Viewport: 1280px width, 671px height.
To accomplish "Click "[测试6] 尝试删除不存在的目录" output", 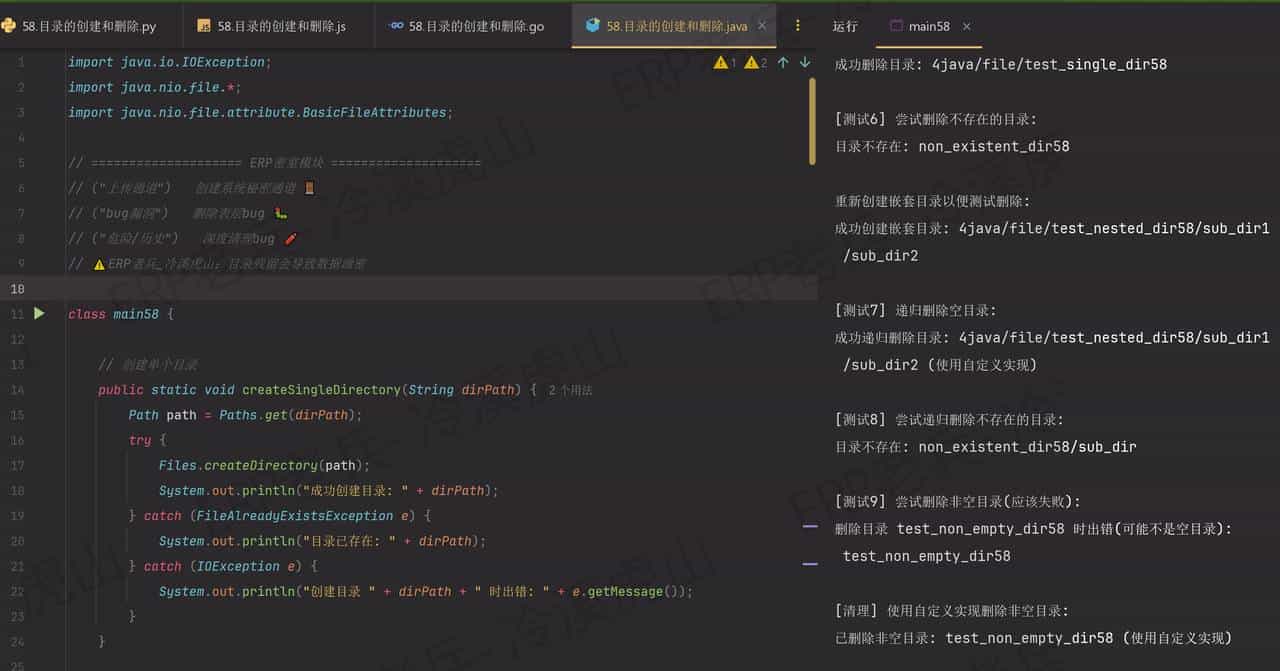I will point(936,119).
